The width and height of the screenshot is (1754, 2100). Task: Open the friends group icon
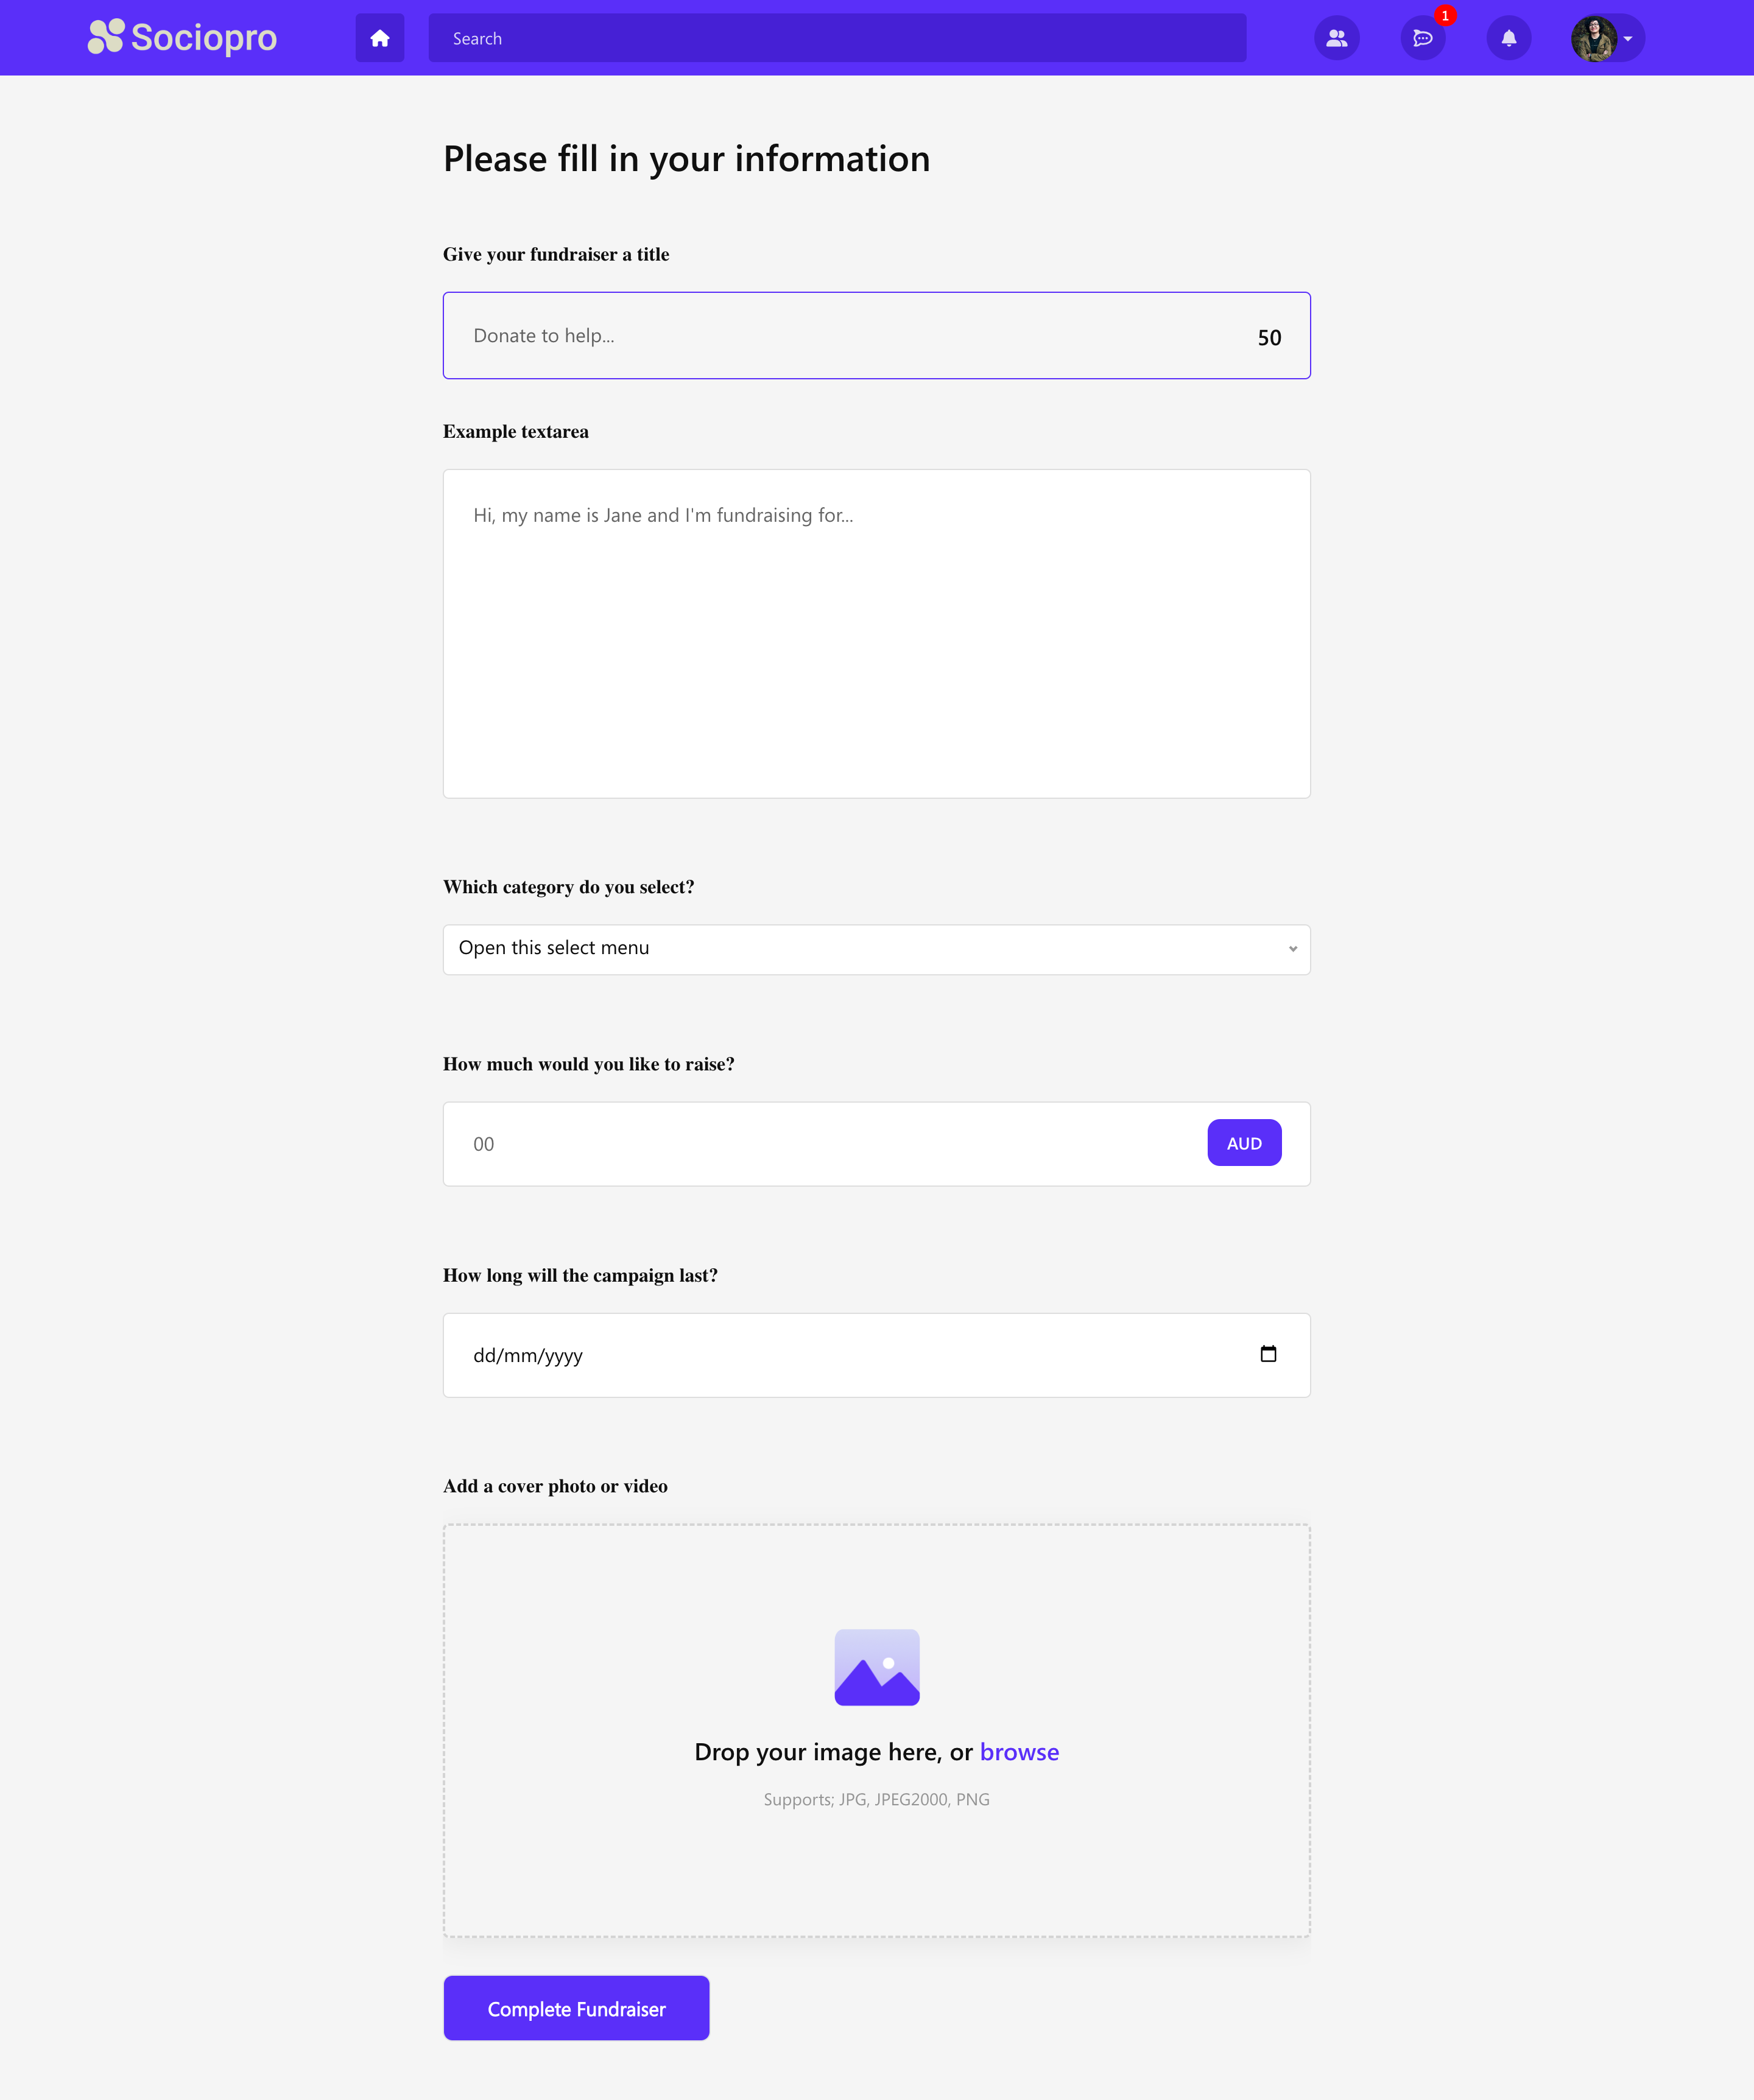[x=1336, y=38]
